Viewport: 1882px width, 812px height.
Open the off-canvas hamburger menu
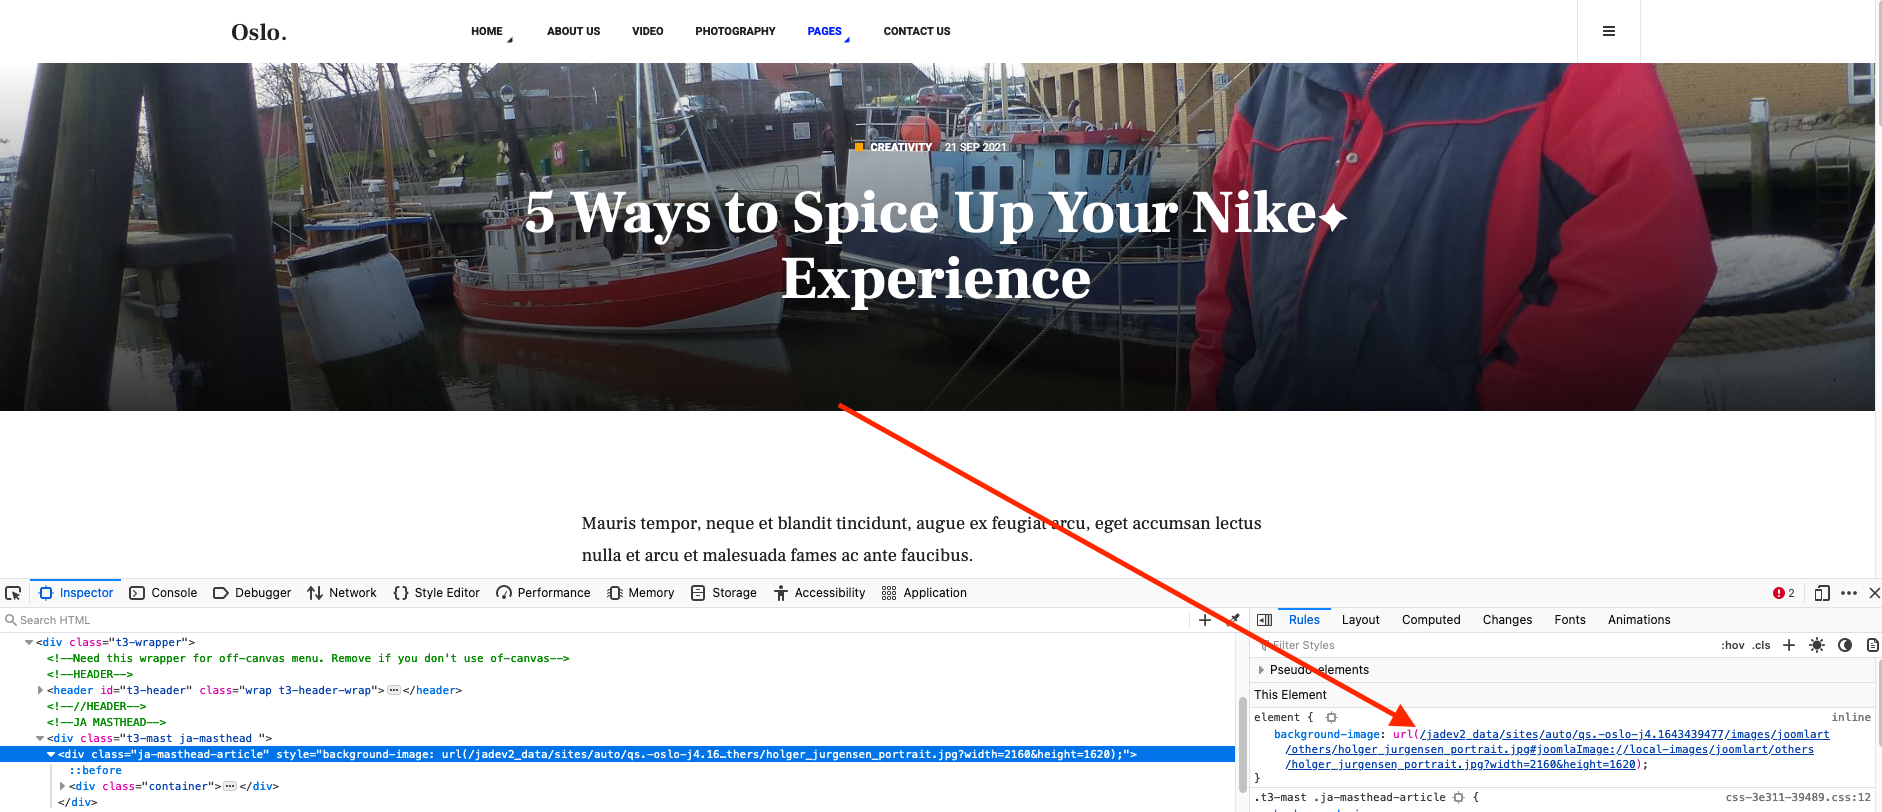[x=1609, y=31]
